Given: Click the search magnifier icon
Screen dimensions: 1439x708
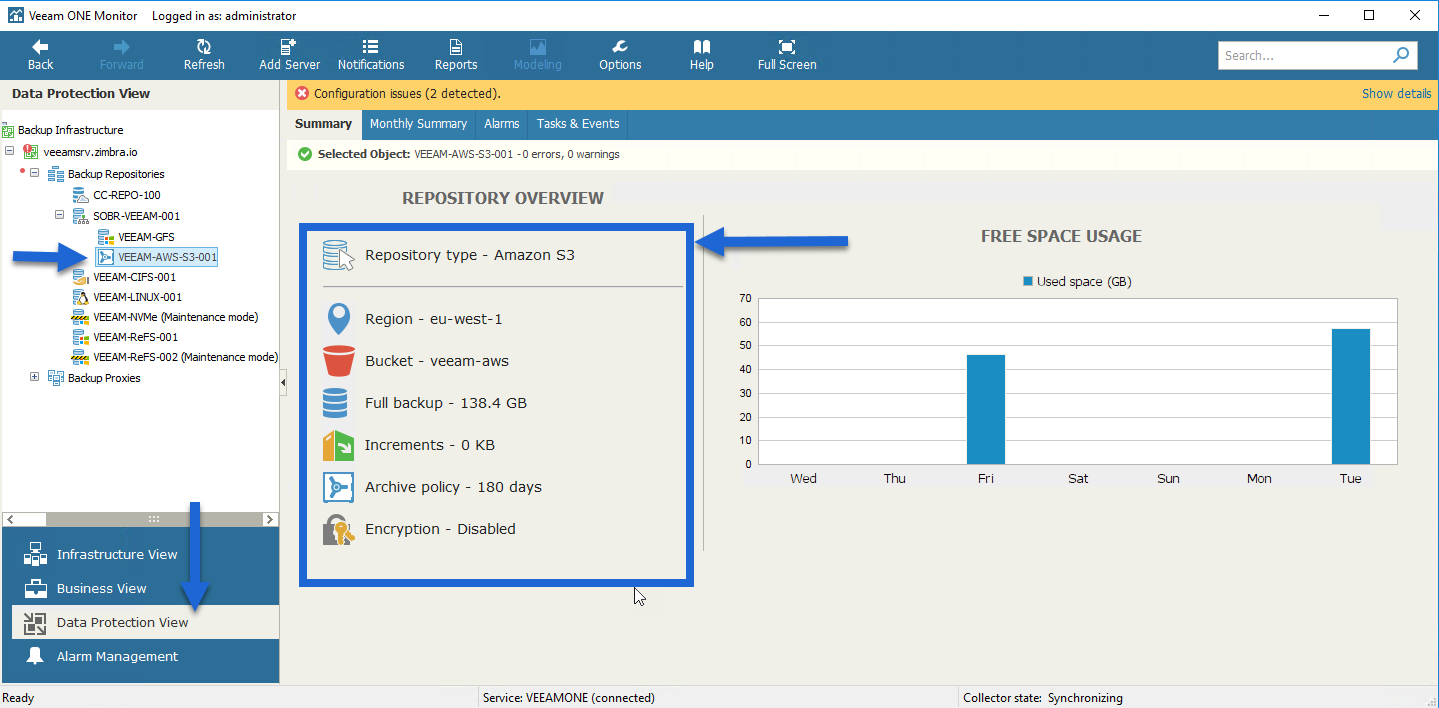Looking at the screenshot, I should tap(1401, 55).
